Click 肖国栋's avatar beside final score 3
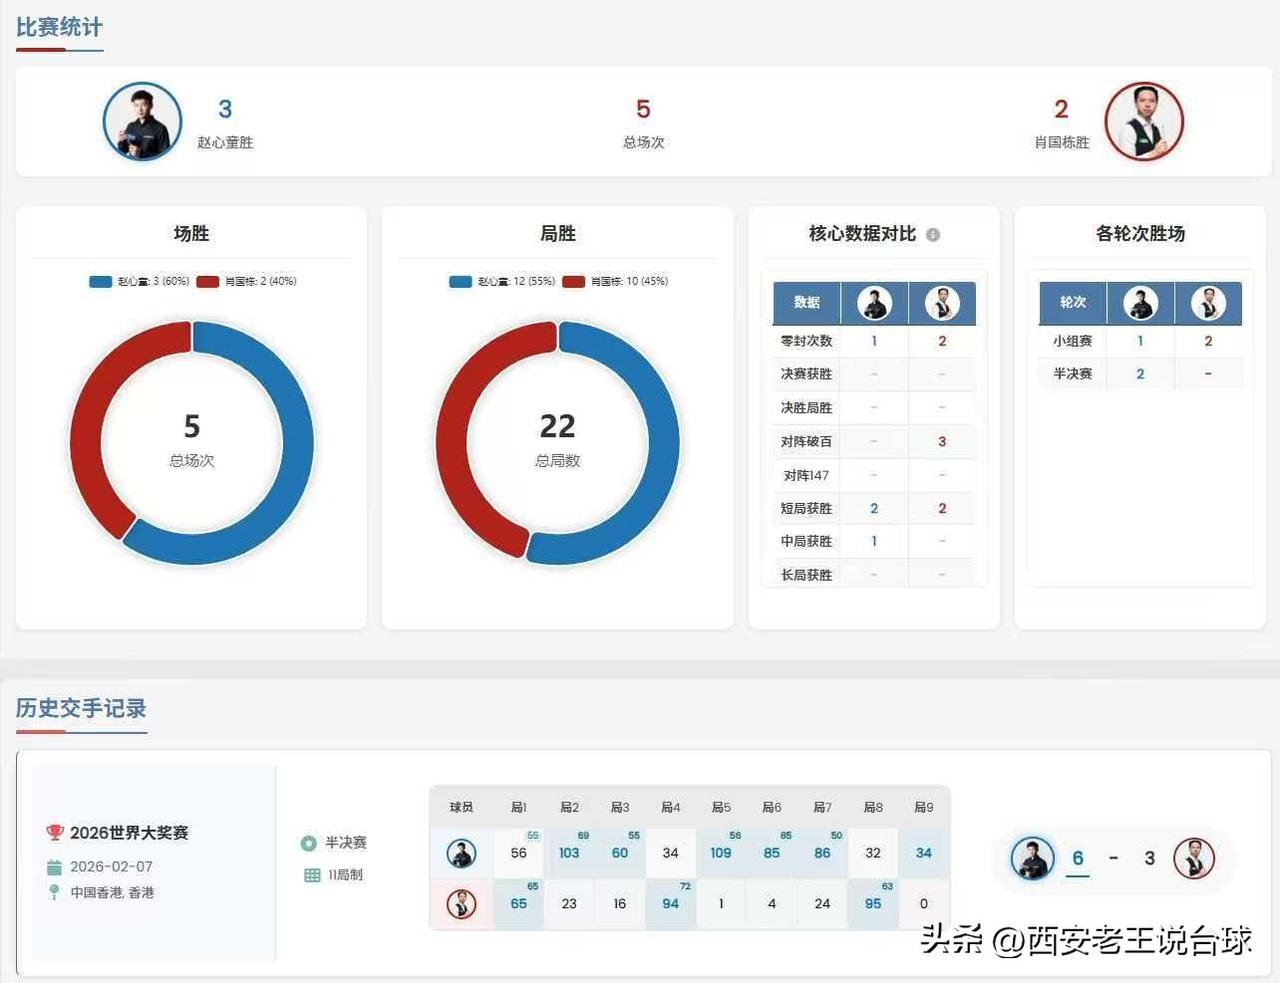The height and width of the screenshot is (983, 1280). 1194,858
